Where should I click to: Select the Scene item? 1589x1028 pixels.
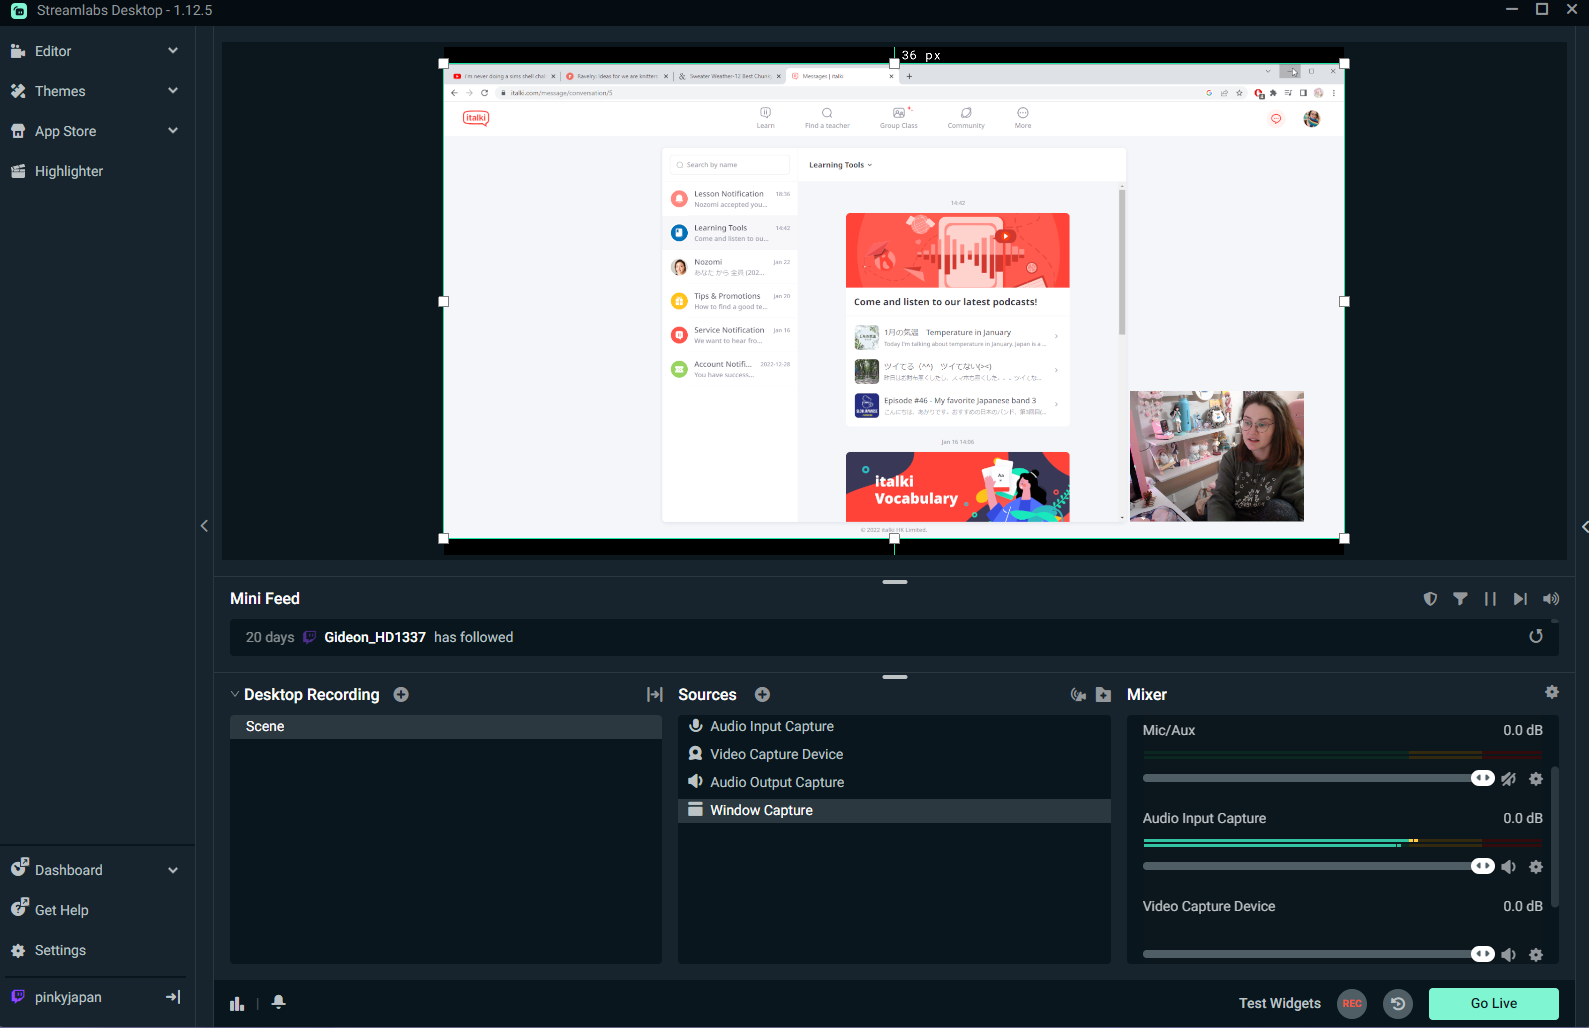446,727
